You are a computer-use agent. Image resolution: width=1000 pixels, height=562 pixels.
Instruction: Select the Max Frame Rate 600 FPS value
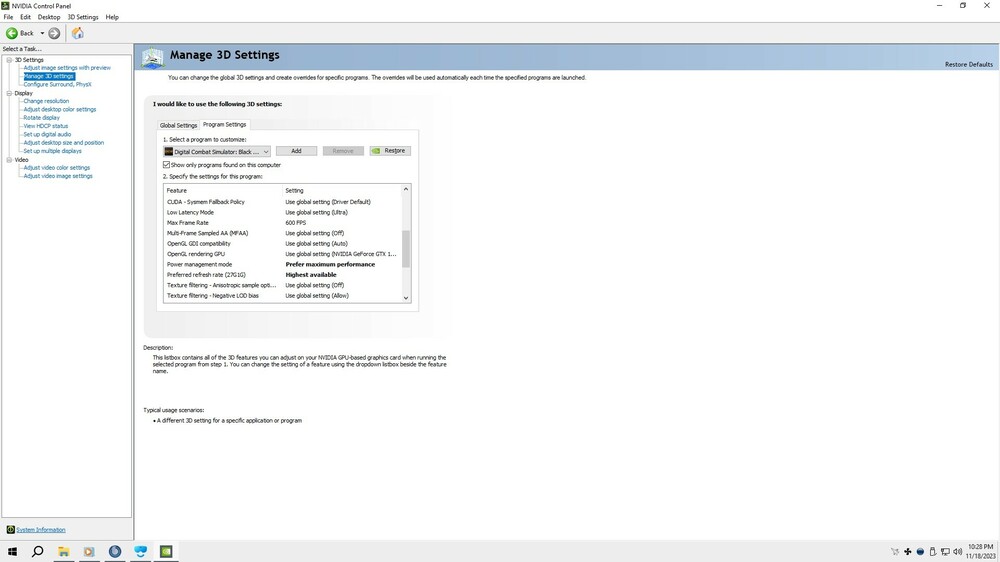(x=296, y=223)
